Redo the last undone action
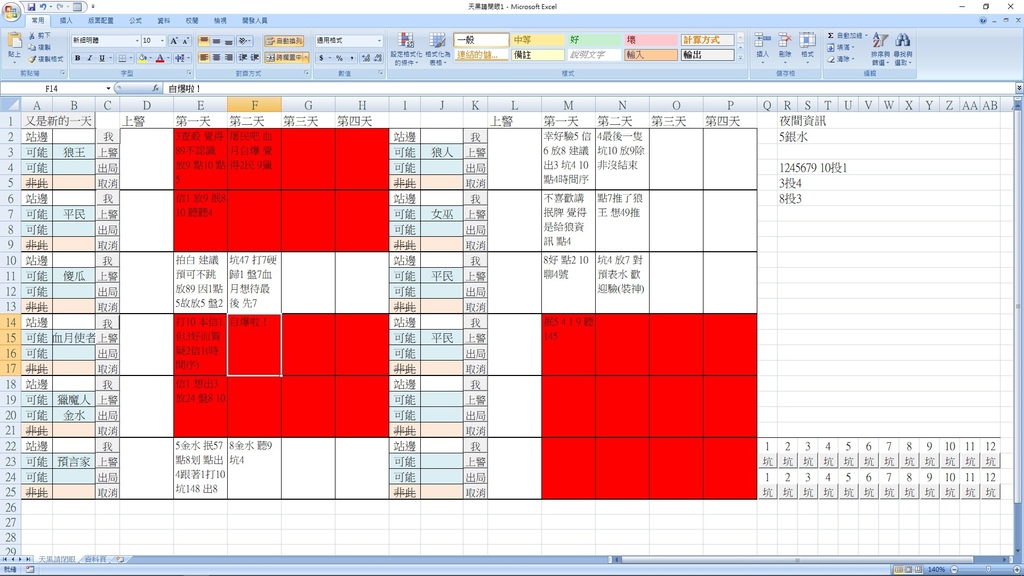Screen dimensions: 1024x576 pos(58,7)
